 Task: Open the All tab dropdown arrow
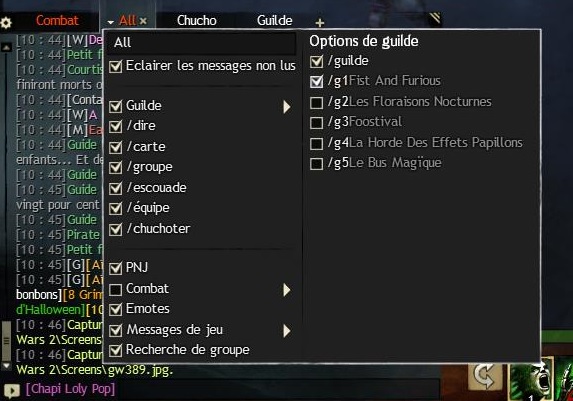111,22
